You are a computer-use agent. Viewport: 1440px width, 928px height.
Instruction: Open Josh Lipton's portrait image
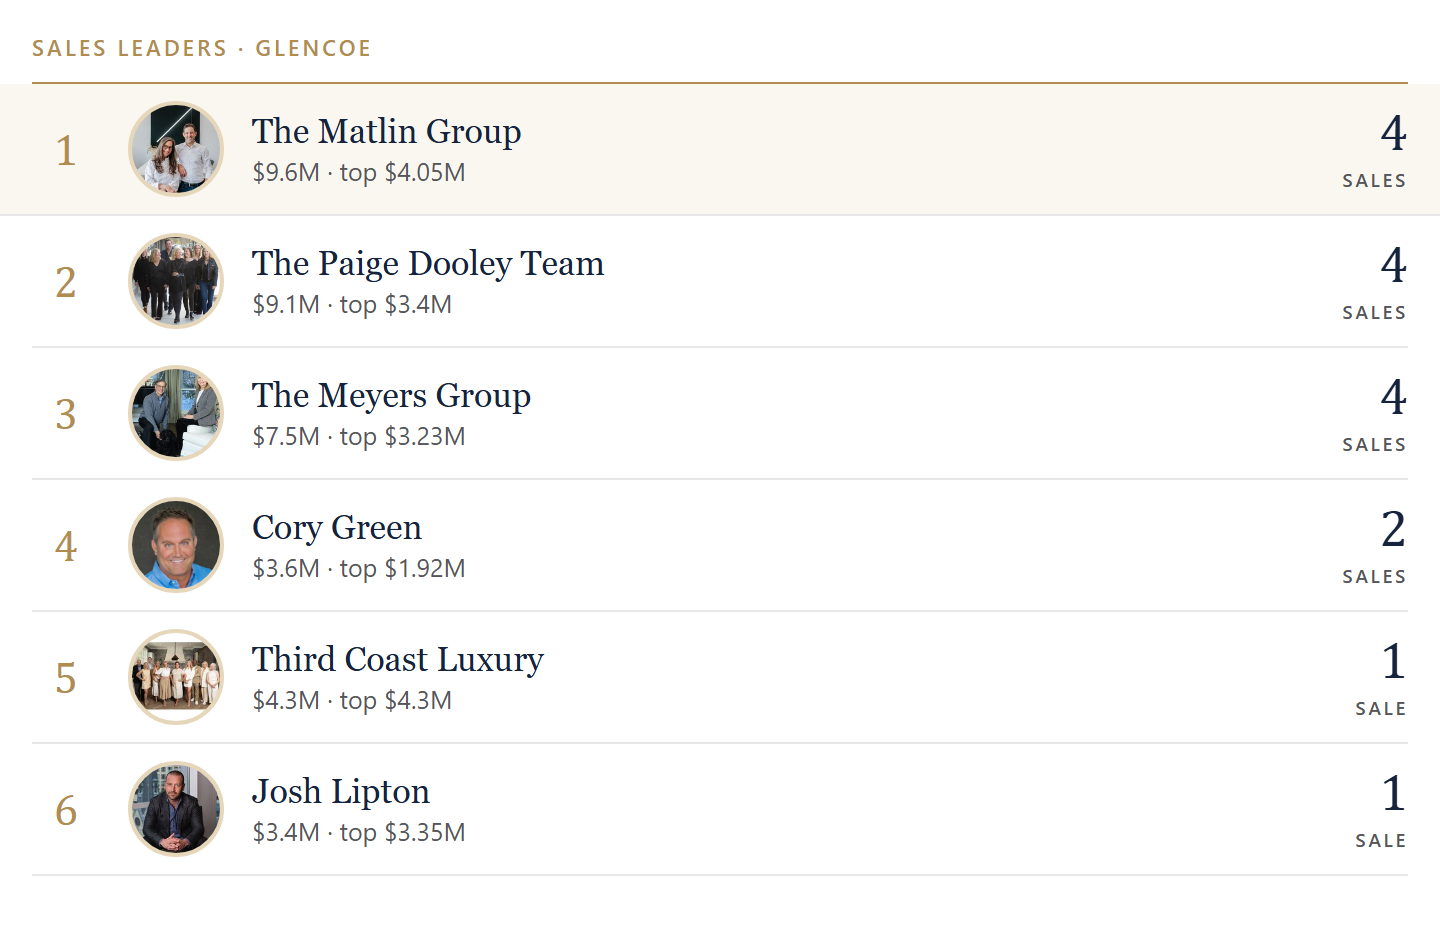[x=176, y=809]
